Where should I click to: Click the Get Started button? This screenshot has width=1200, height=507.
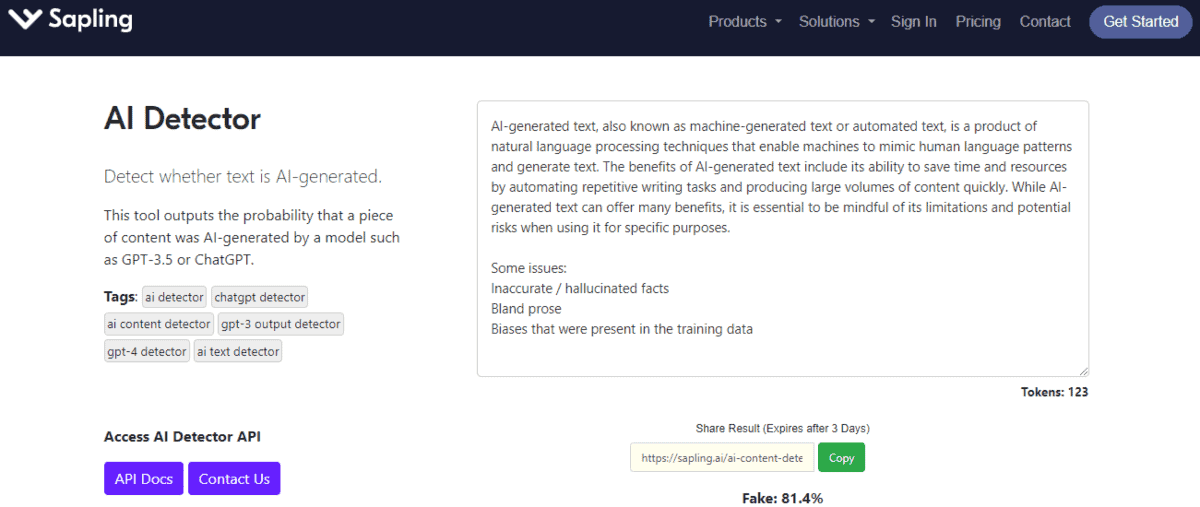click(1140, 21)
